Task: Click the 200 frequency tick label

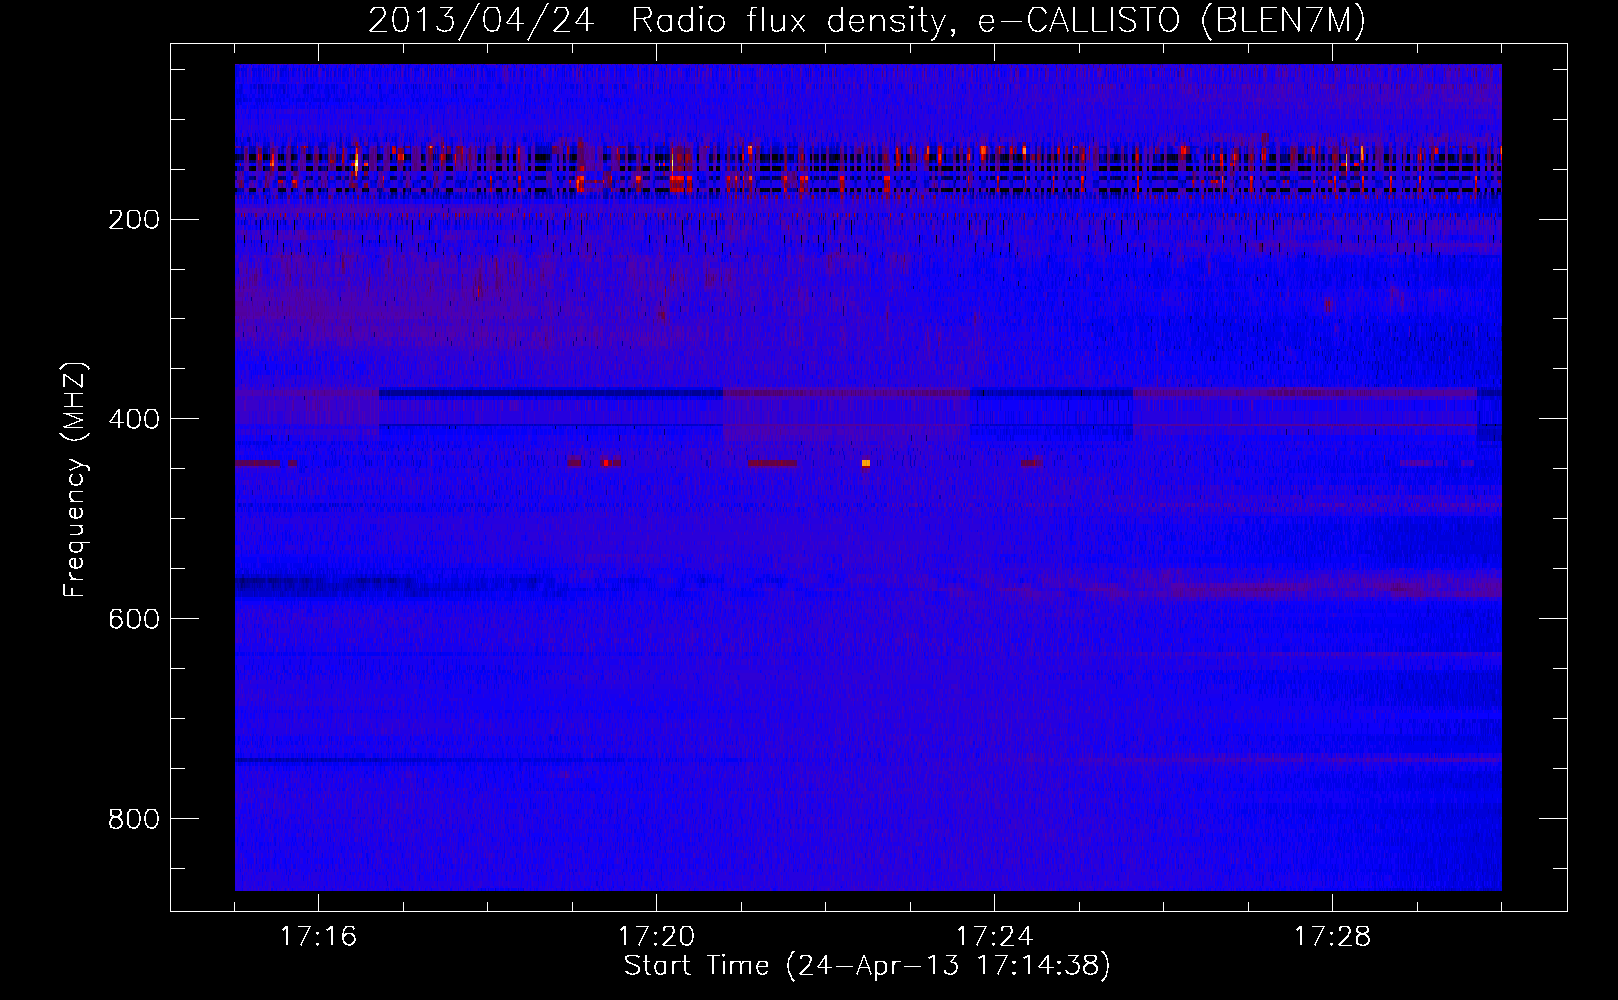Action: pos(133,219)
